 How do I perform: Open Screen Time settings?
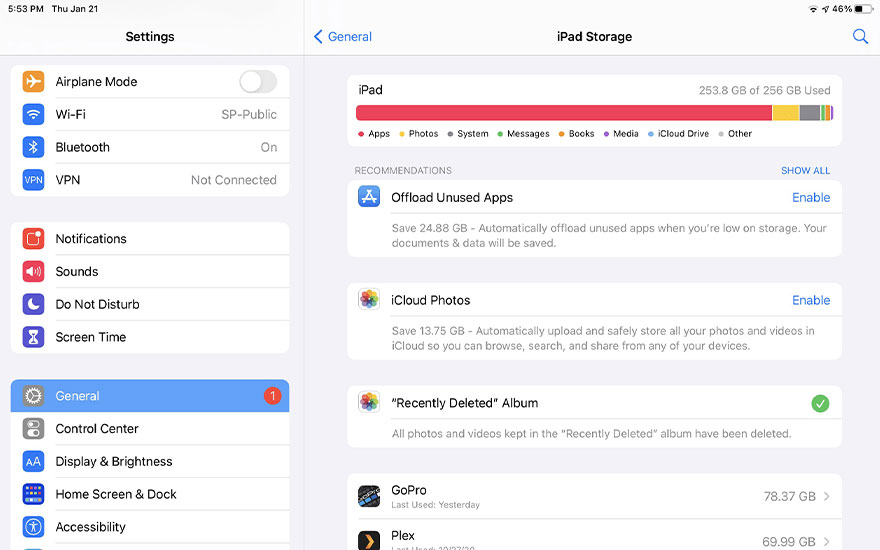[150, 337]
